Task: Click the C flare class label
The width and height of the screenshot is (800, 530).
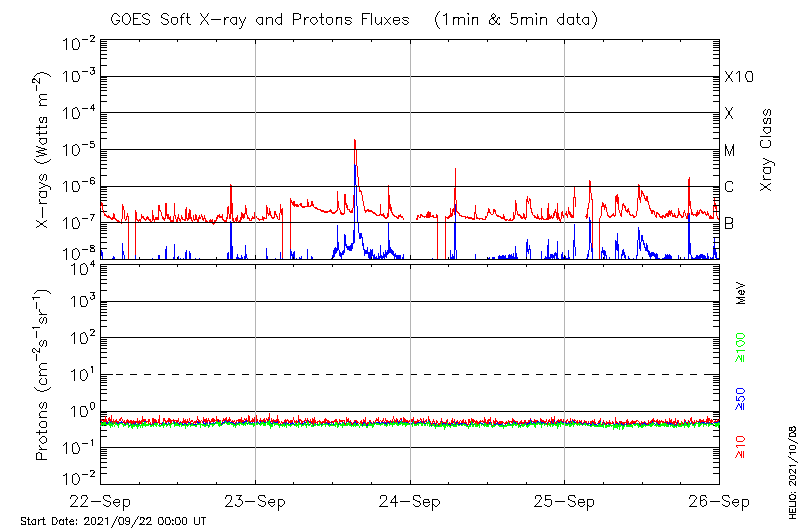Action: pyautogui.click(x=730, y=187)
